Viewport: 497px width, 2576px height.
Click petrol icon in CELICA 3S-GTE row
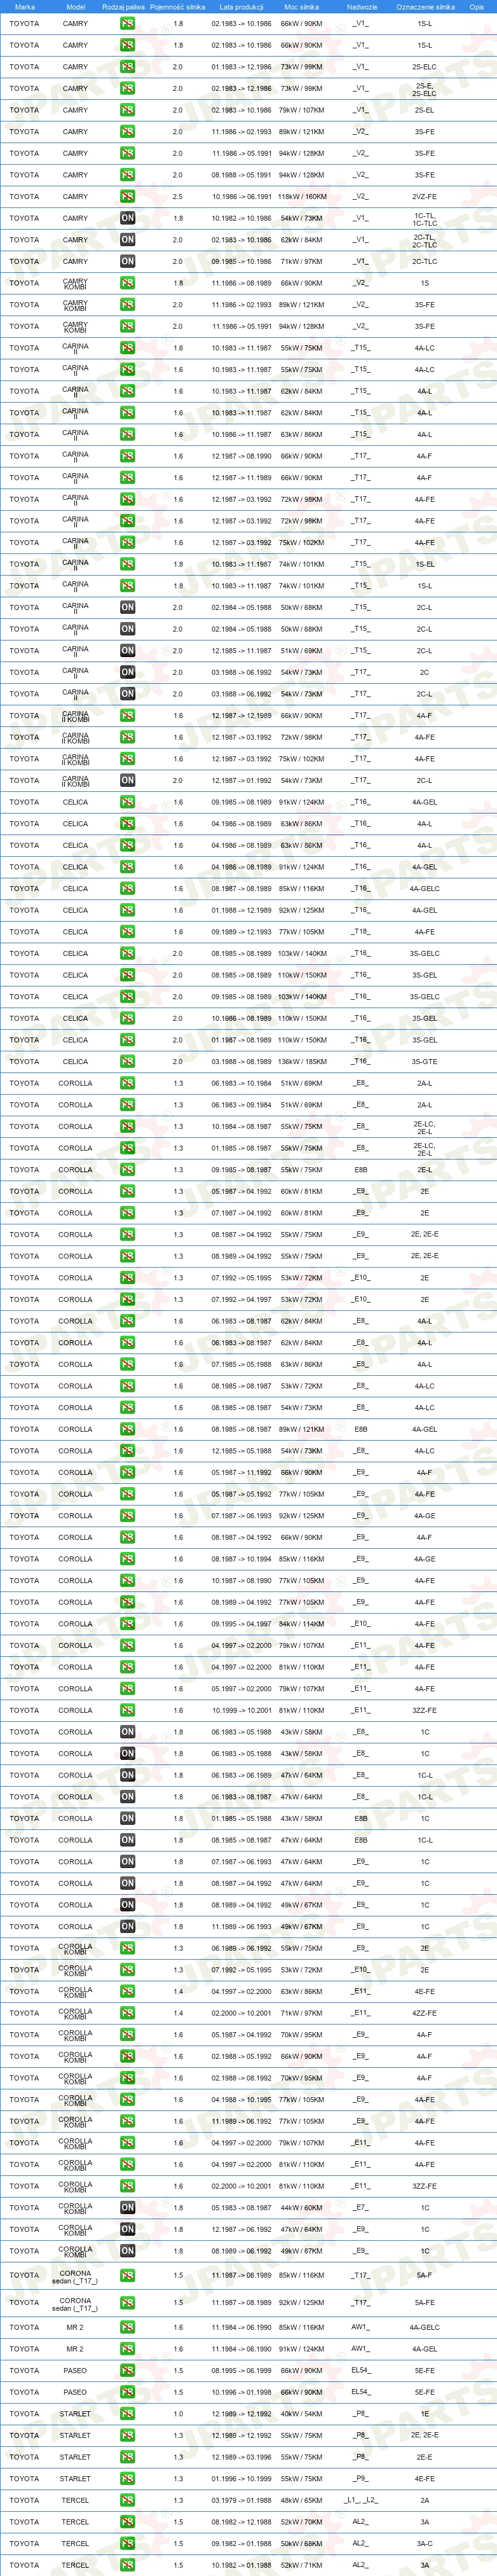point(127,1062)
